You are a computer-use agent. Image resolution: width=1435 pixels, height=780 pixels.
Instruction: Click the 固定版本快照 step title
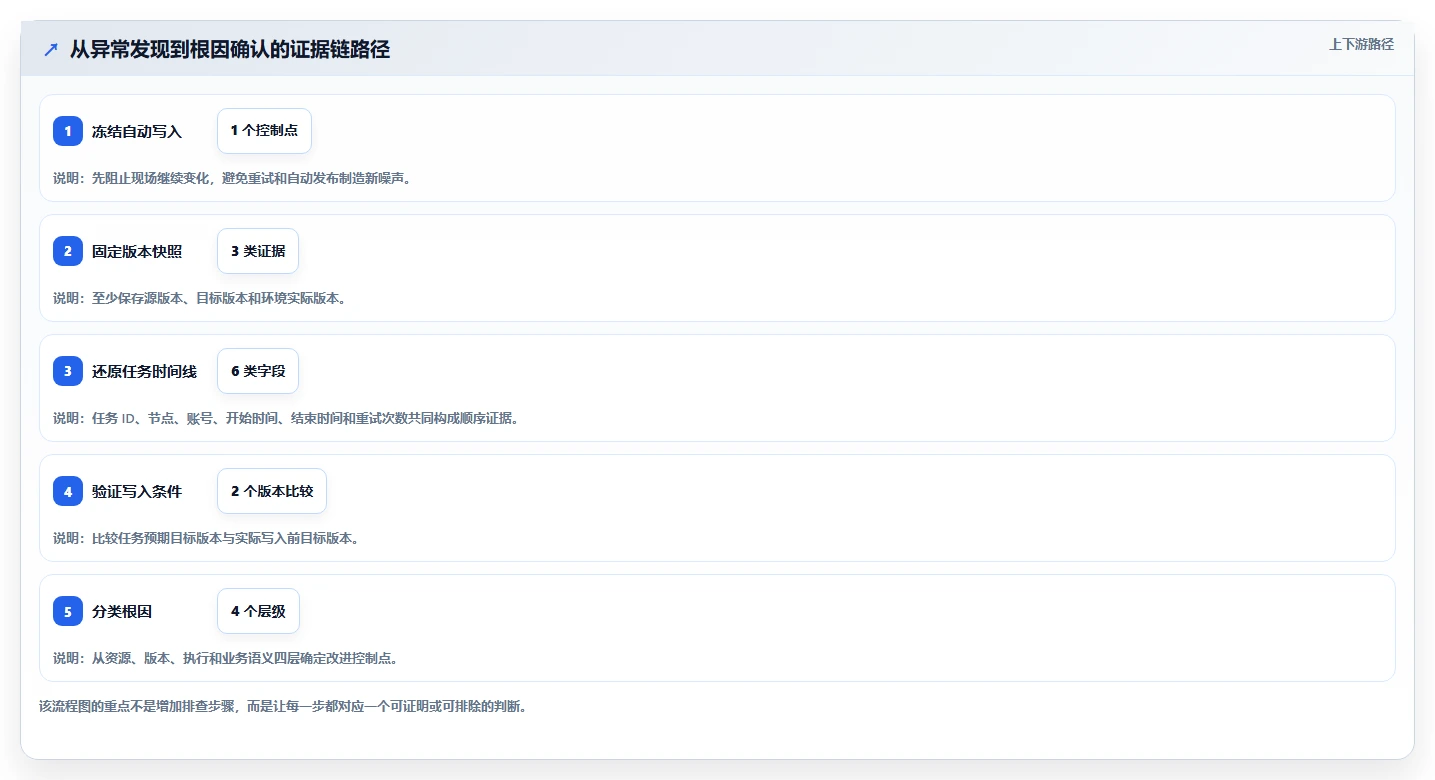pos(137,251)
